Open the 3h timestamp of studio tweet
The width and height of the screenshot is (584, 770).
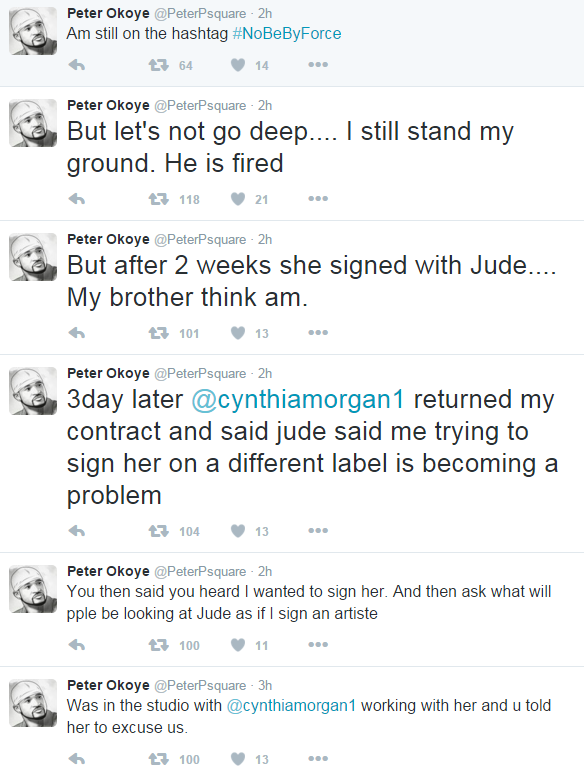tap(265, 685)
